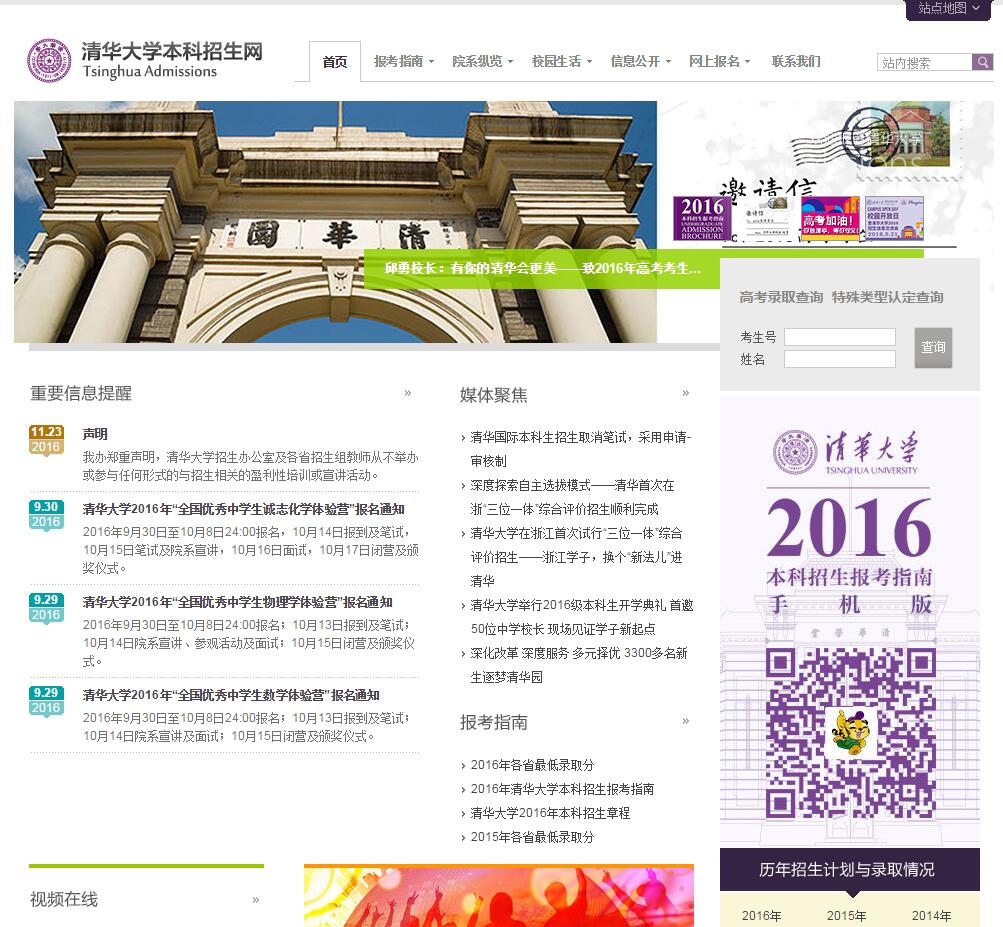Select 2016年 in admissions history

pyautogui.click(x=761, y=915)
